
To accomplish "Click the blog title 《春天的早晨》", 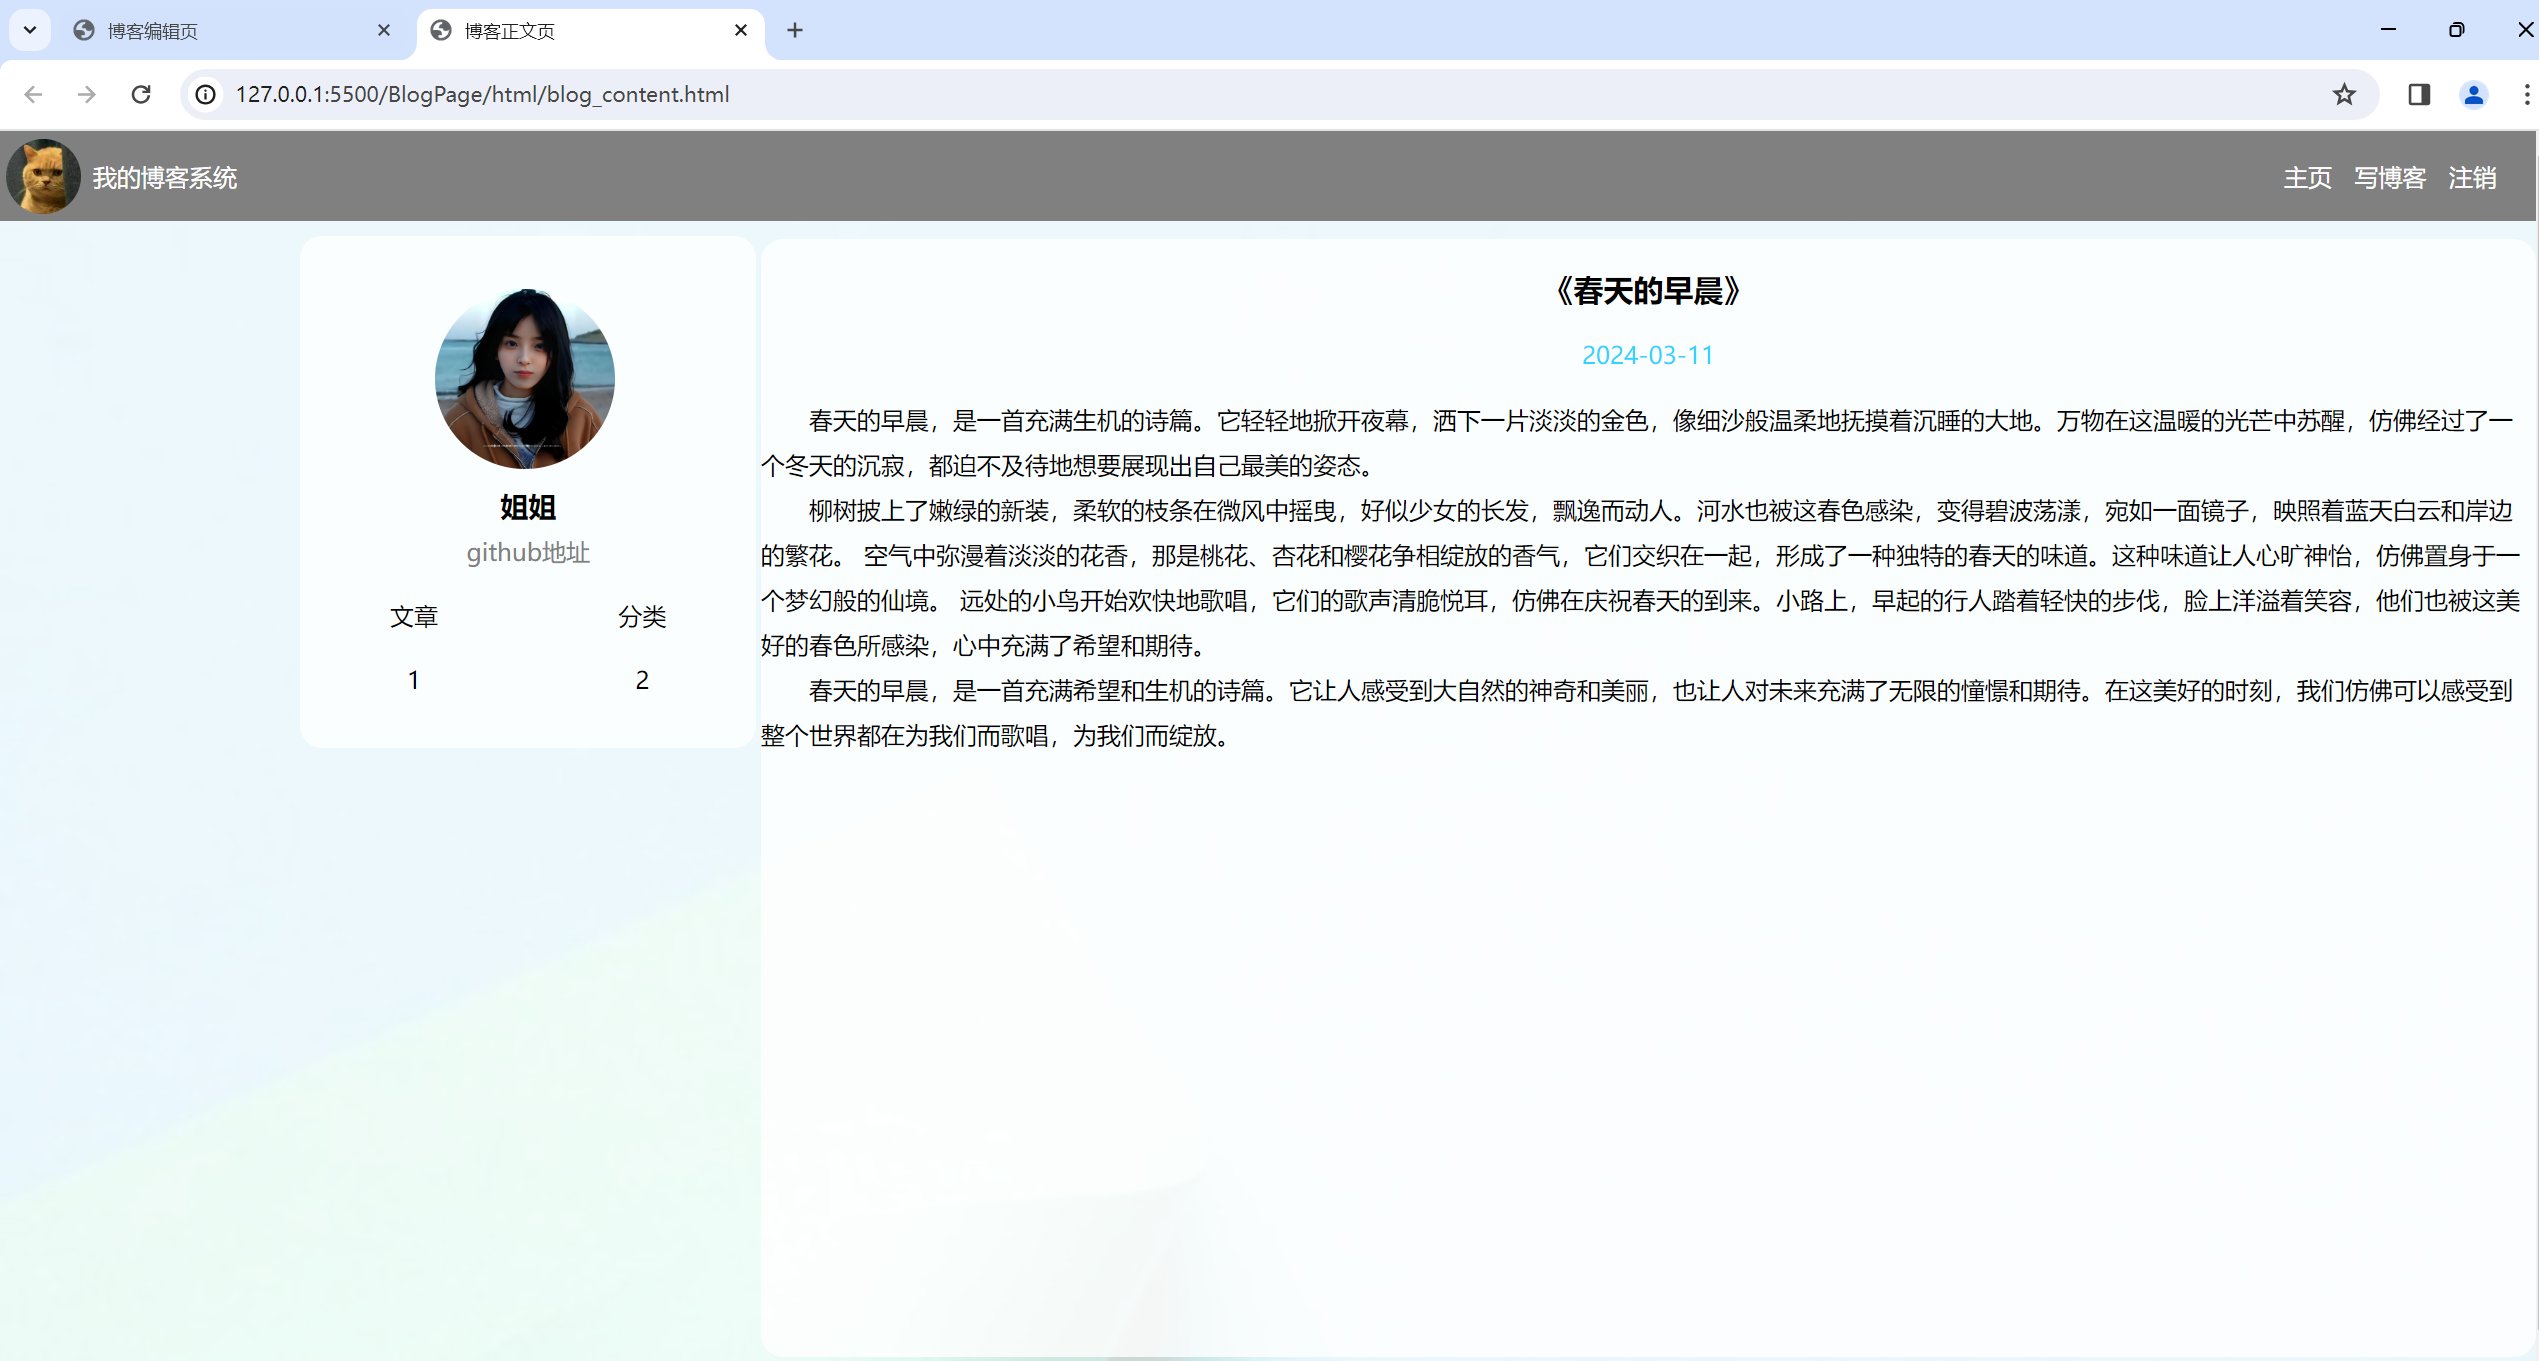I will [x=1648, y=291].
